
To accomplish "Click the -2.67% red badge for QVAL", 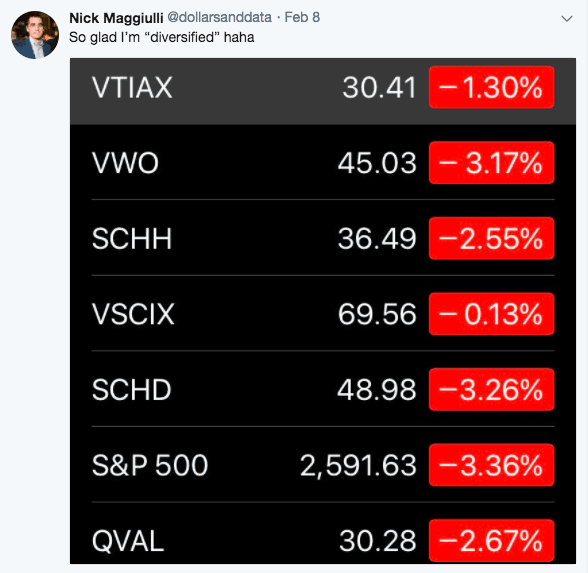I will coord(492,541).
